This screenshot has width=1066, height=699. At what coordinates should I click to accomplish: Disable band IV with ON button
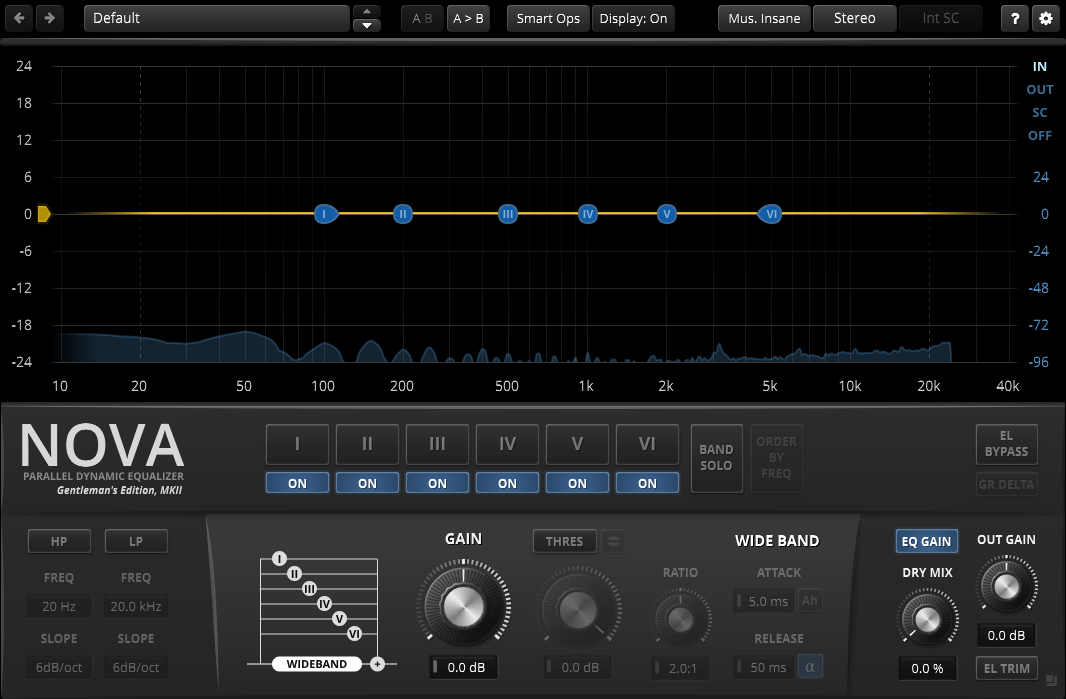tap(507, 483)
